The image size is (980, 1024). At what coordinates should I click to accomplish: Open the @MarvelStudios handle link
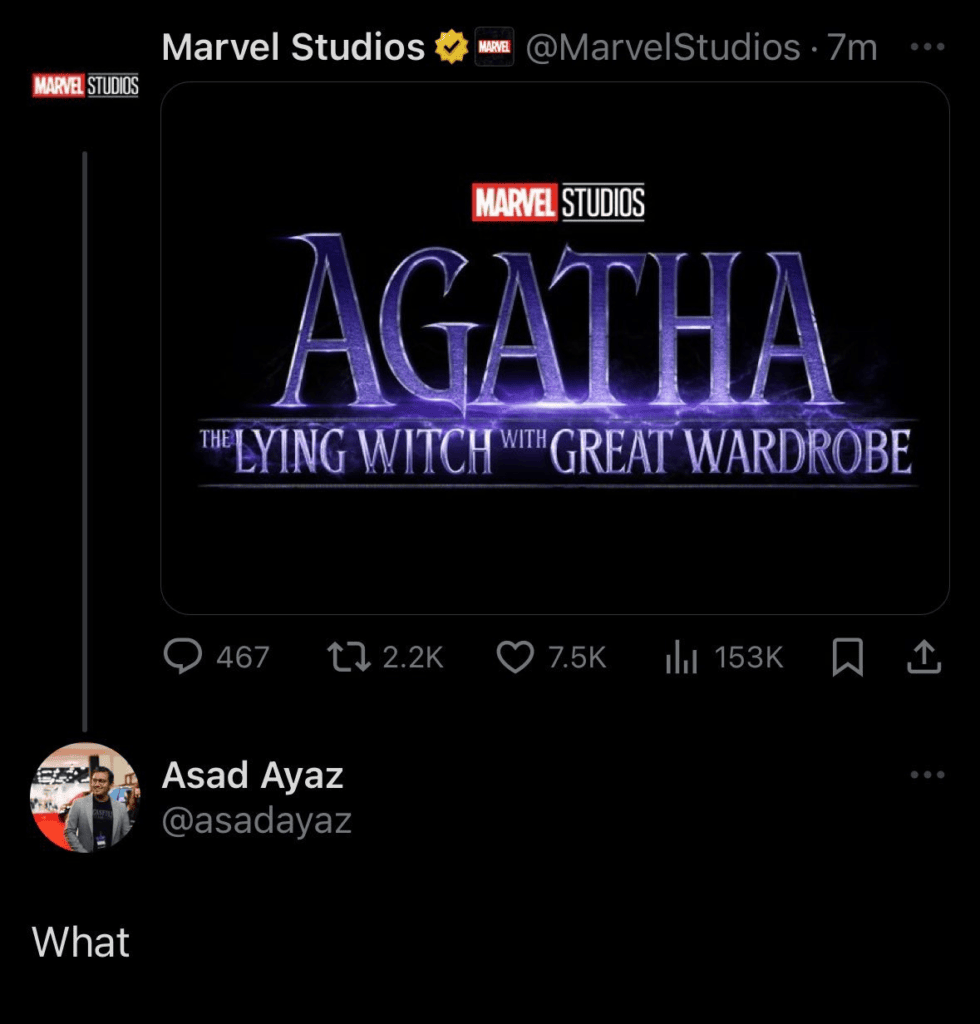662,47
